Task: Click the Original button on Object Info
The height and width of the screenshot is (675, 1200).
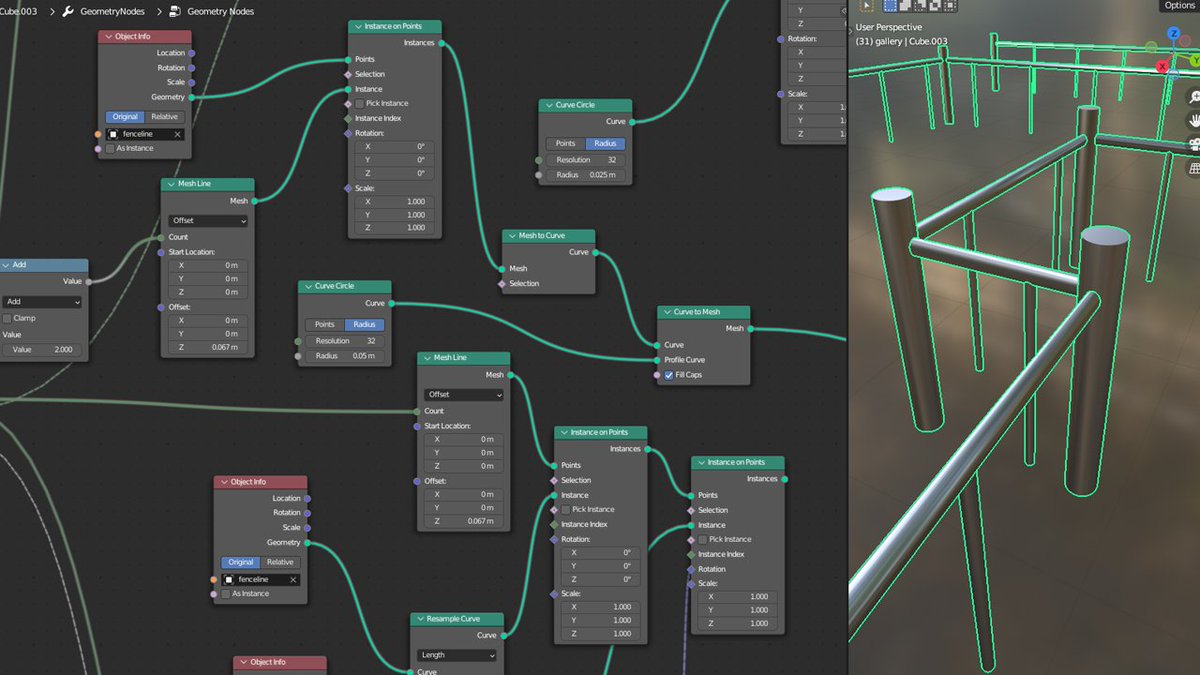Action: (124, 116)
